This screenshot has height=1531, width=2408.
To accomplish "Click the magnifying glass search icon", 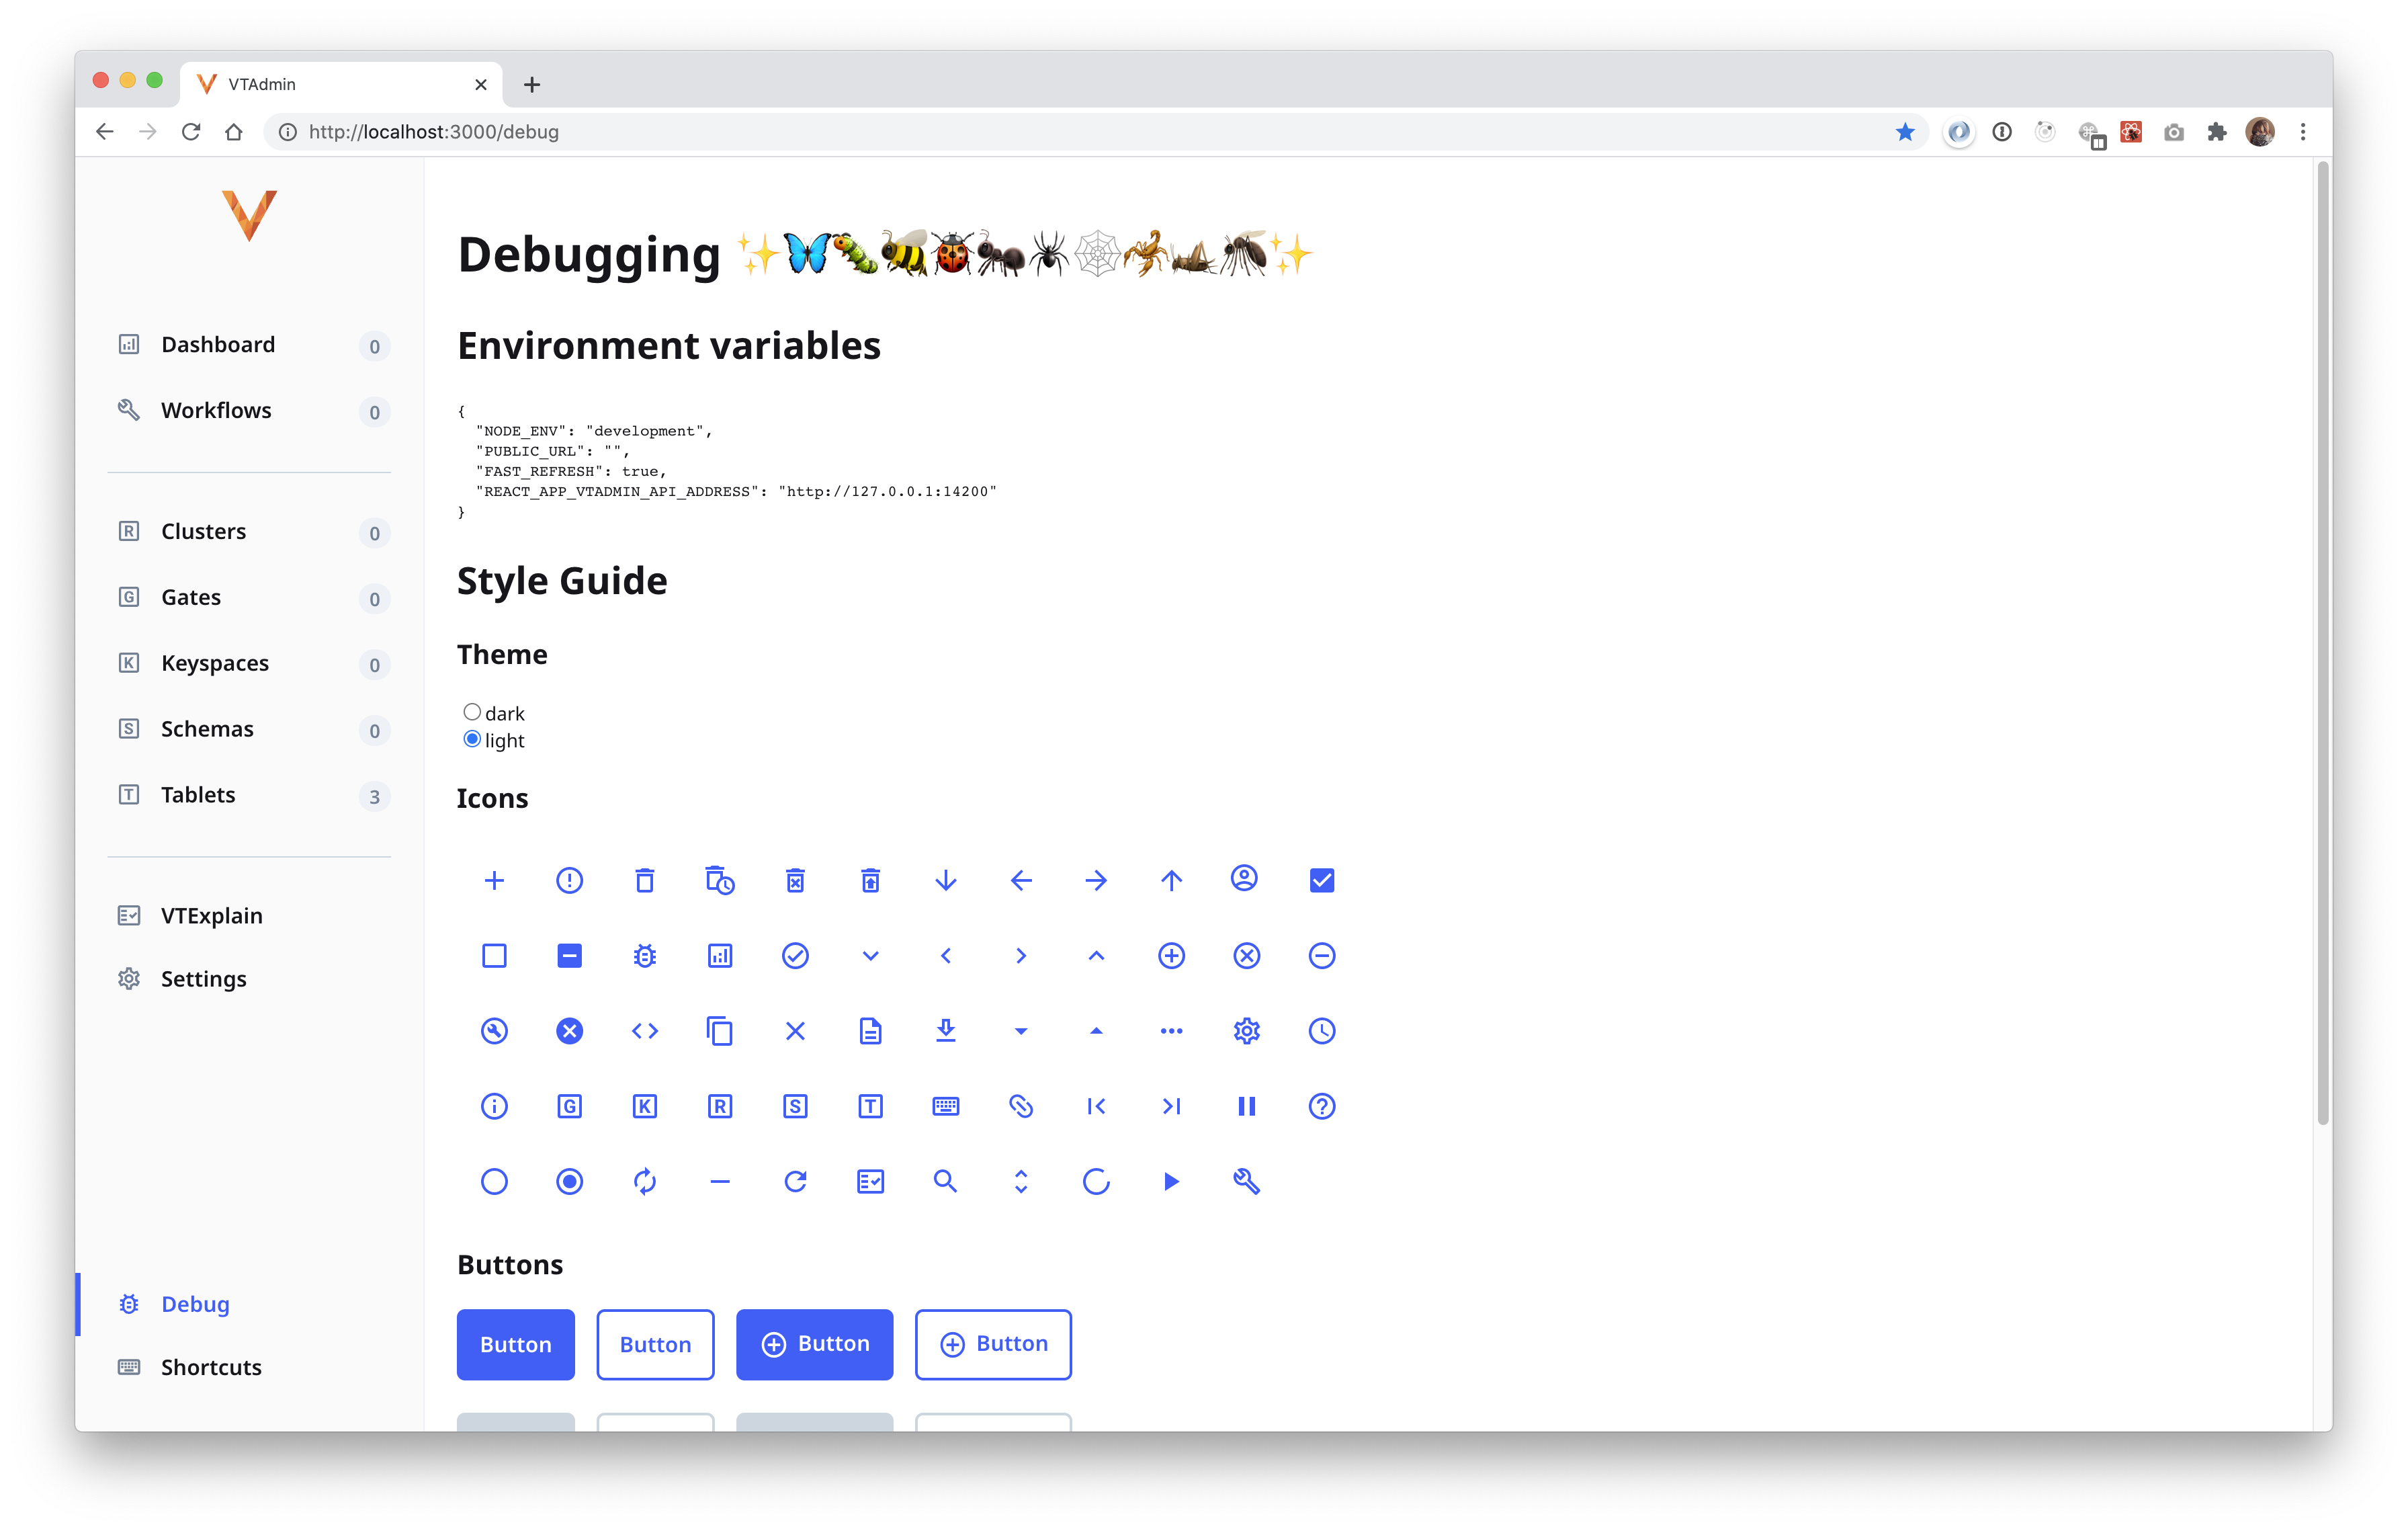I will 945,1181.
